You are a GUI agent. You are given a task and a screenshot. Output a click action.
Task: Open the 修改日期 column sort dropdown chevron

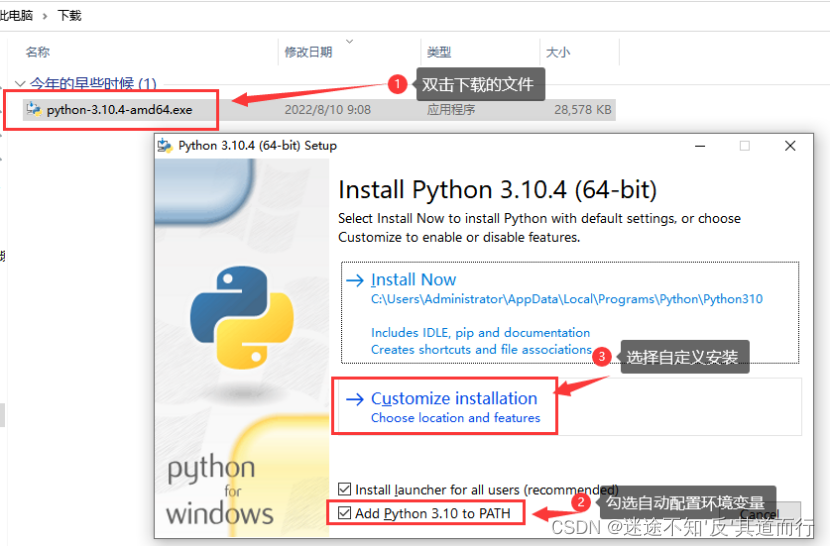coord(349,41)
